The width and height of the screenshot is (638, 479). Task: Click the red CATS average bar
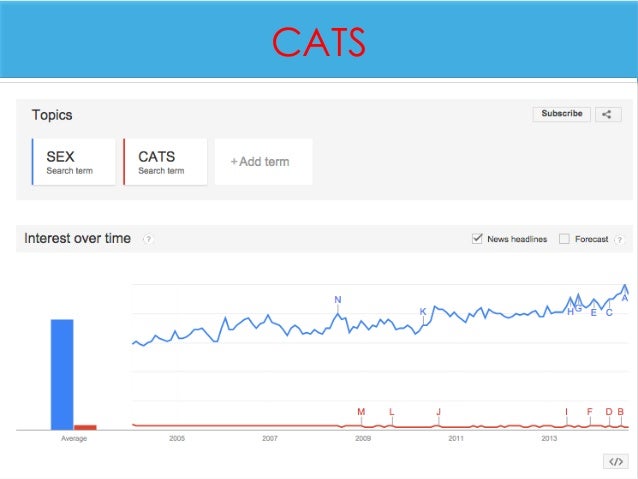(x=86, y=427)
